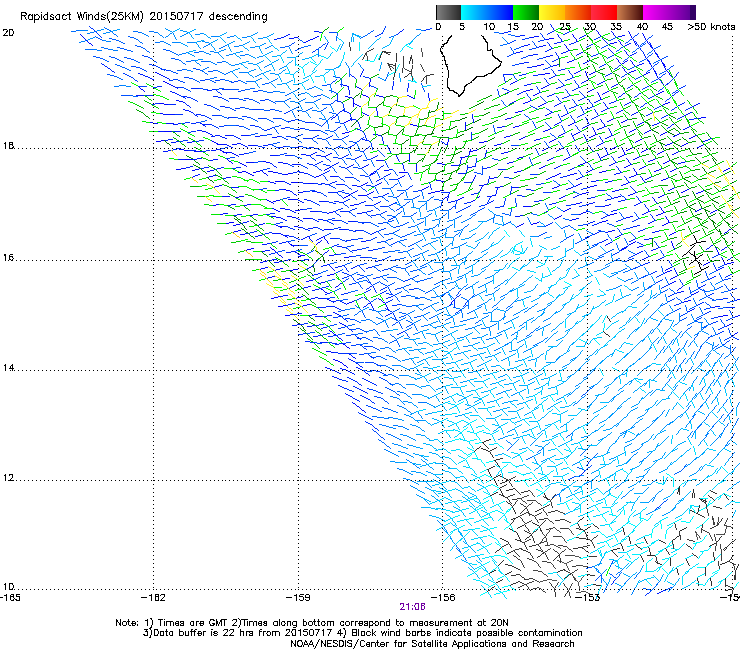The width and height of the screenshot is (740, 650).
Task: Click the longitude label -153
Action: click(x=588, y=598)
